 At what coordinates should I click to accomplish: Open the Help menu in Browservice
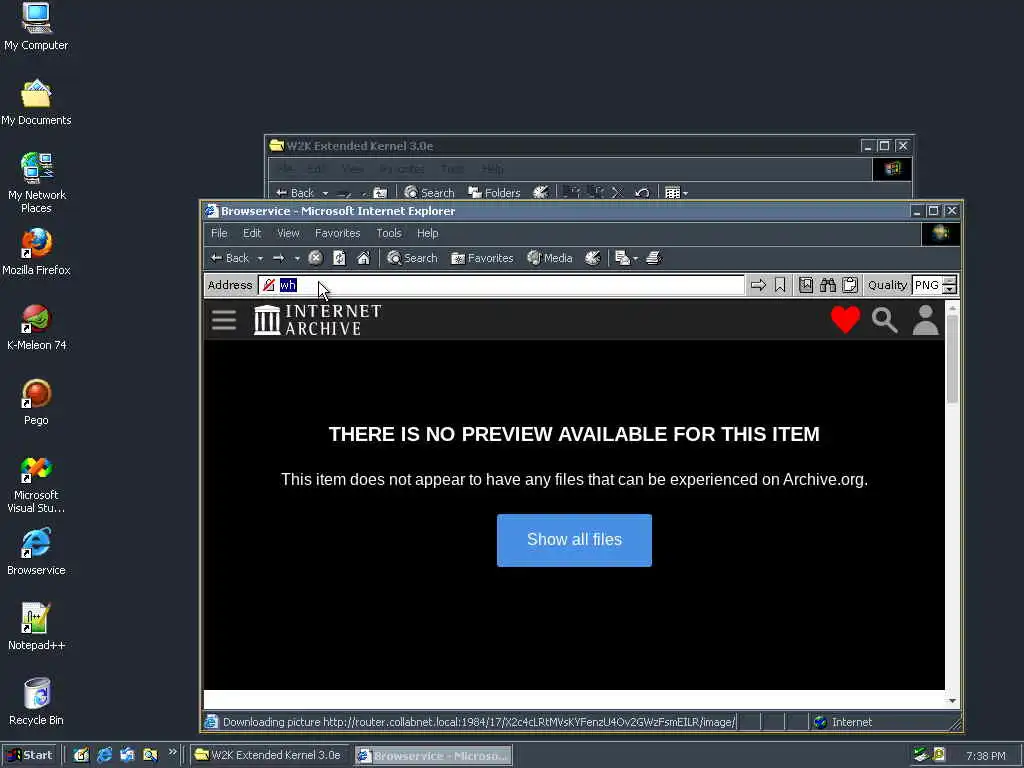click(428, 233)
